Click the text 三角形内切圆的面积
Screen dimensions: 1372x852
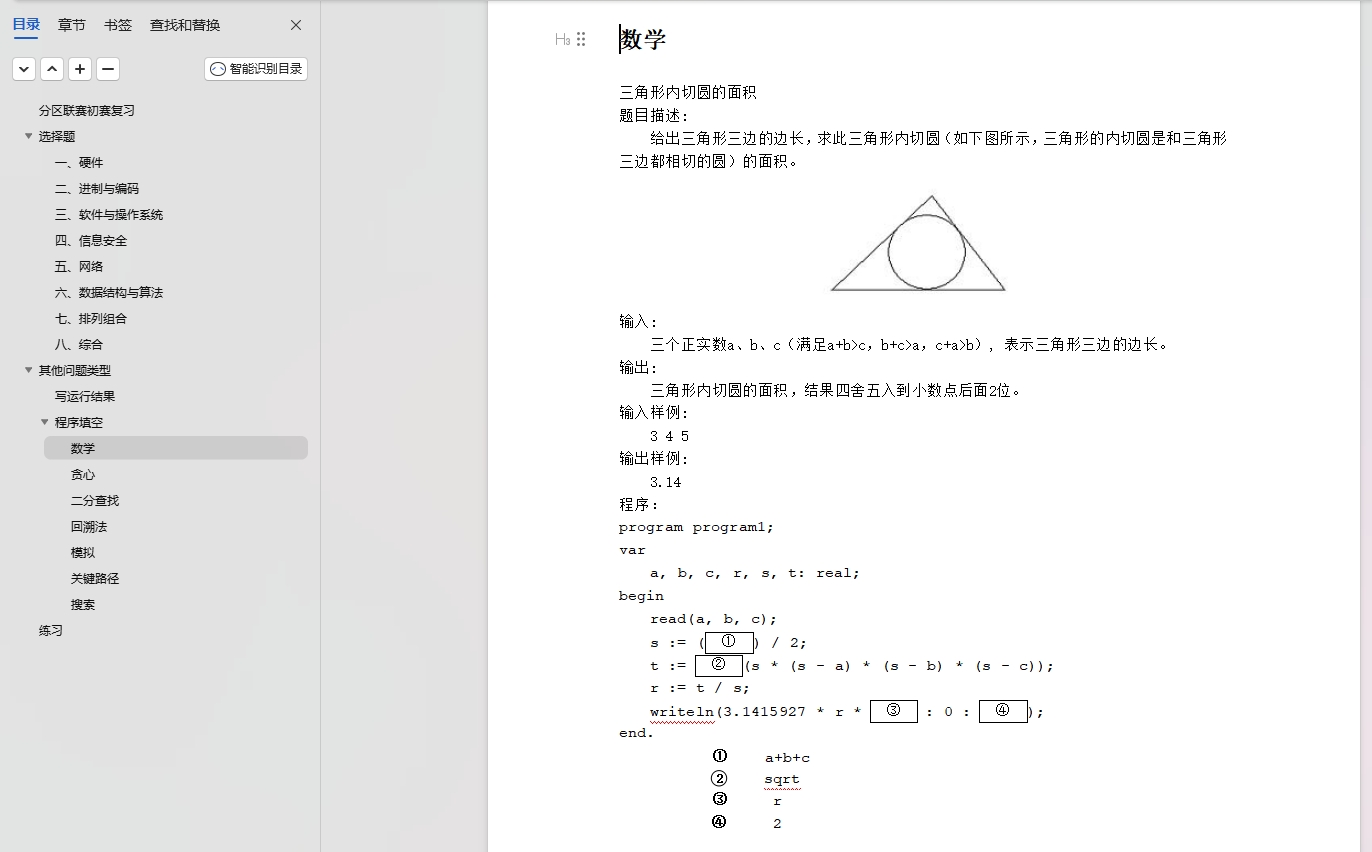688,92
